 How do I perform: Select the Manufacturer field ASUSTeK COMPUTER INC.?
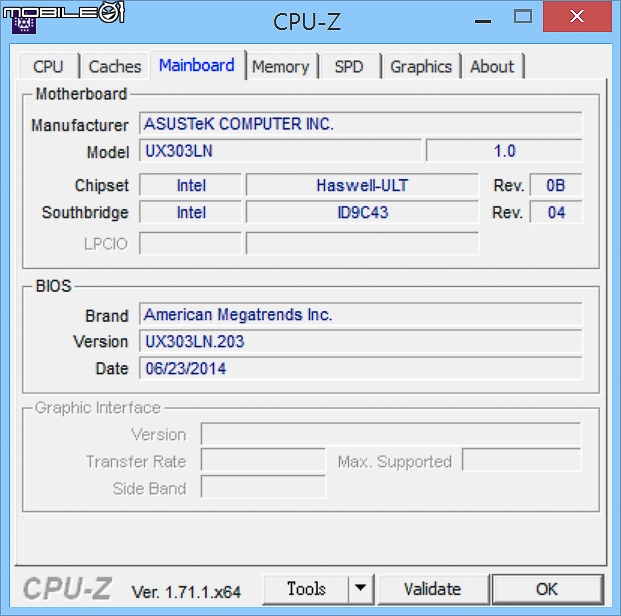[361, 124]
